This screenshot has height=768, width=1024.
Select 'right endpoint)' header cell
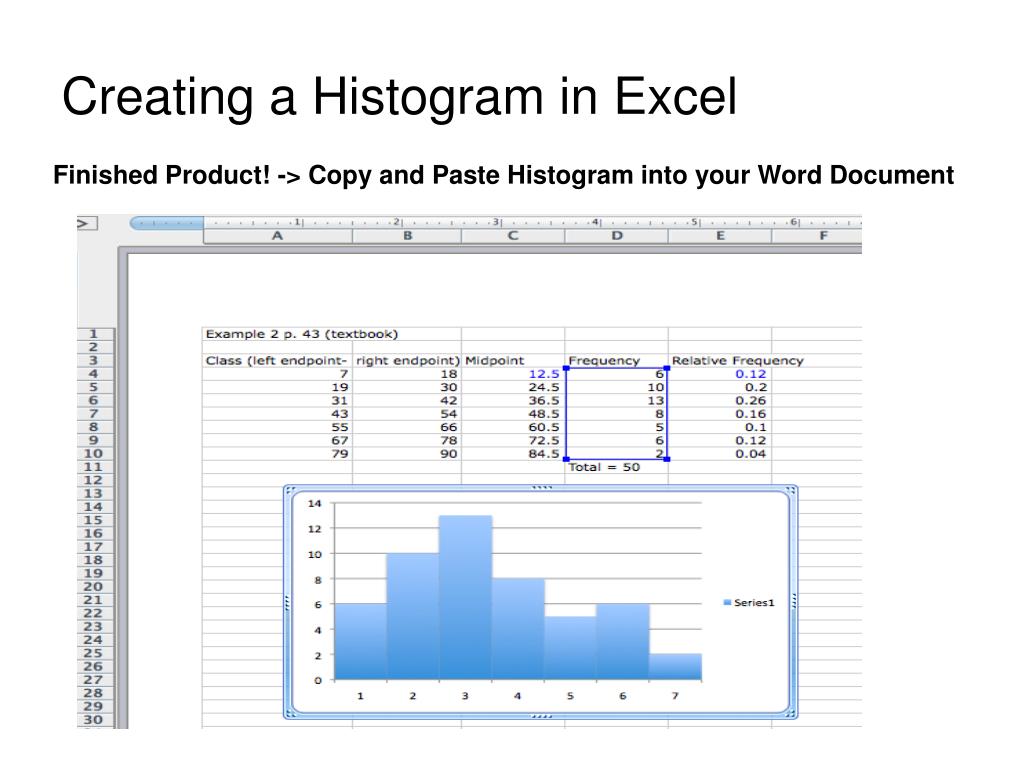click(x=408, y=360)
